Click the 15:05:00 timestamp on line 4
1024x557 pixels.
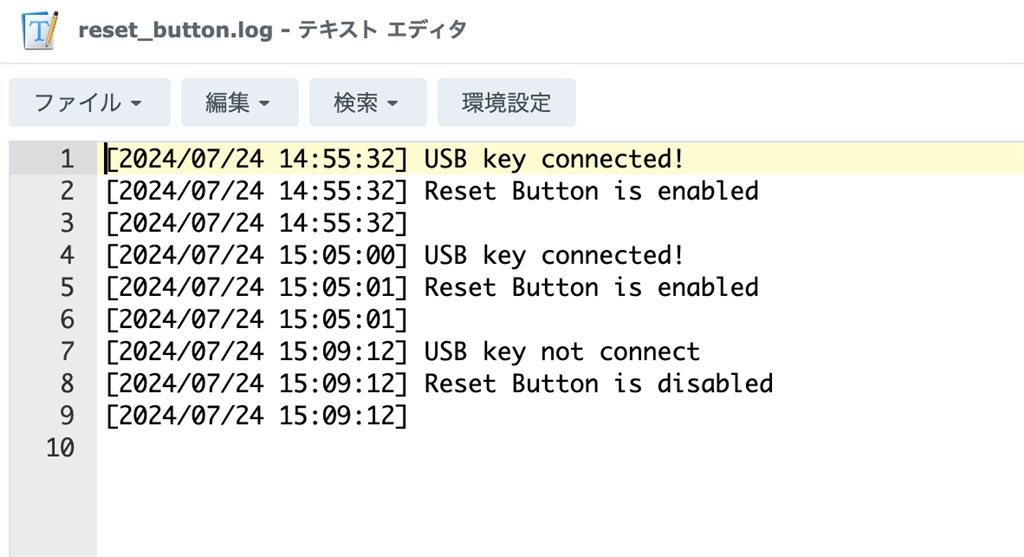point(336,255)
